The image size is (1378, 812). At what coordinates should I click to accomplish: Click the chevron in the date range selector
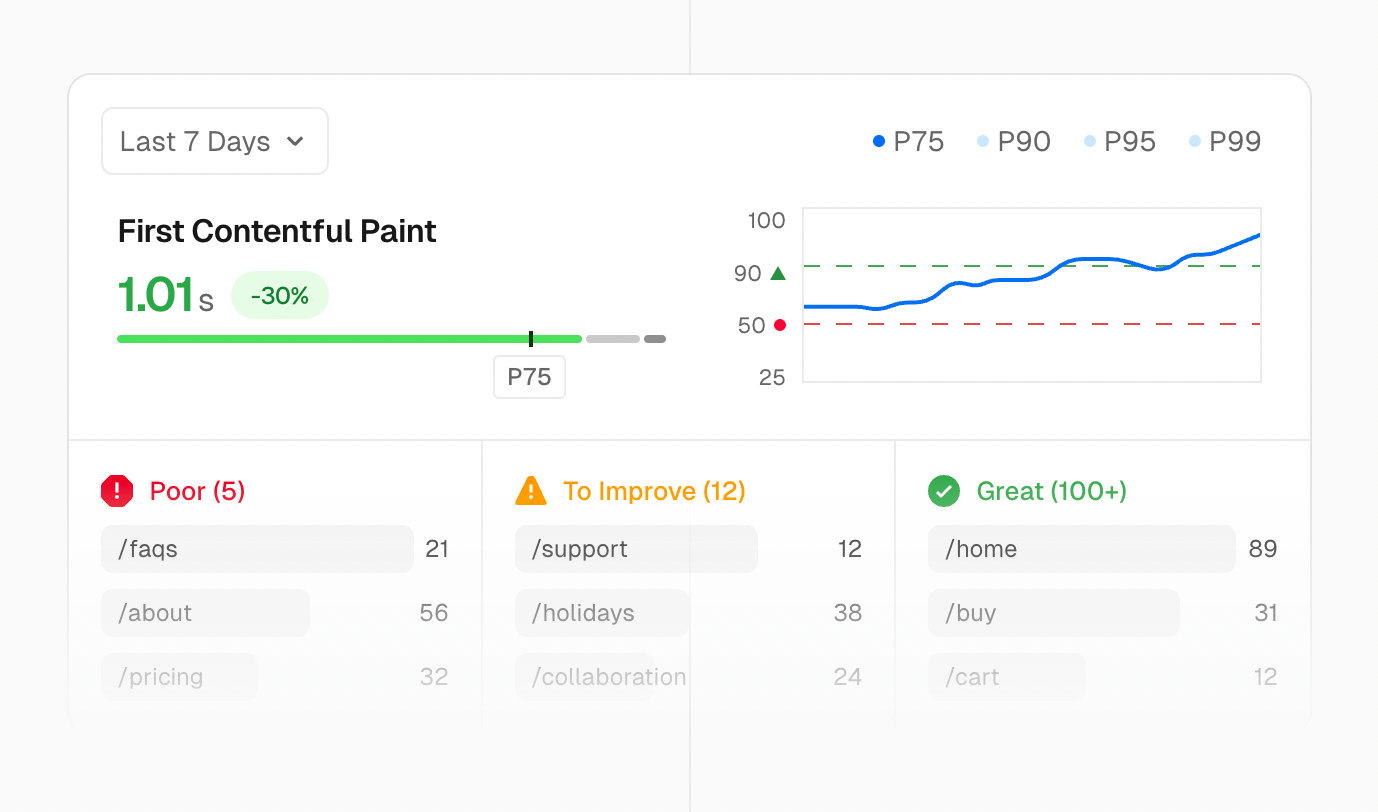click(x=295, y=142)
